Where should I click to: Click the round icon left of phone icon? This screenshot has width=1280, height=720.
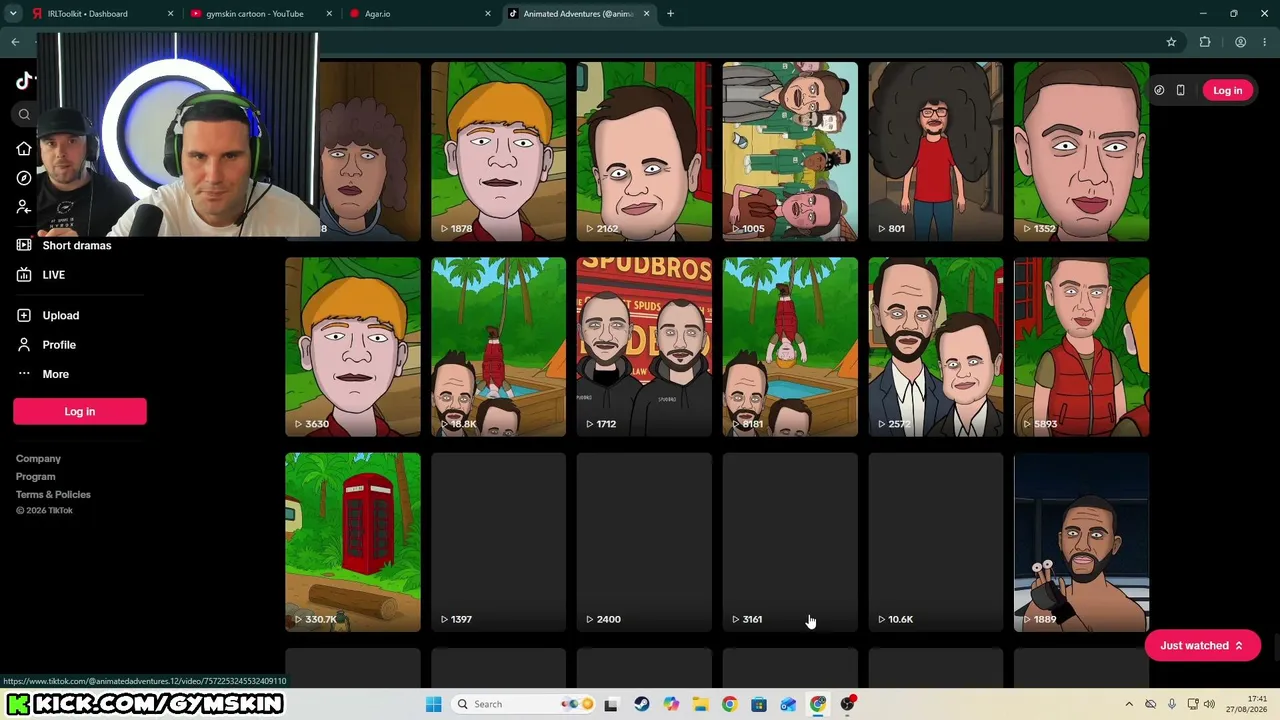click(x=1159, y=90)
